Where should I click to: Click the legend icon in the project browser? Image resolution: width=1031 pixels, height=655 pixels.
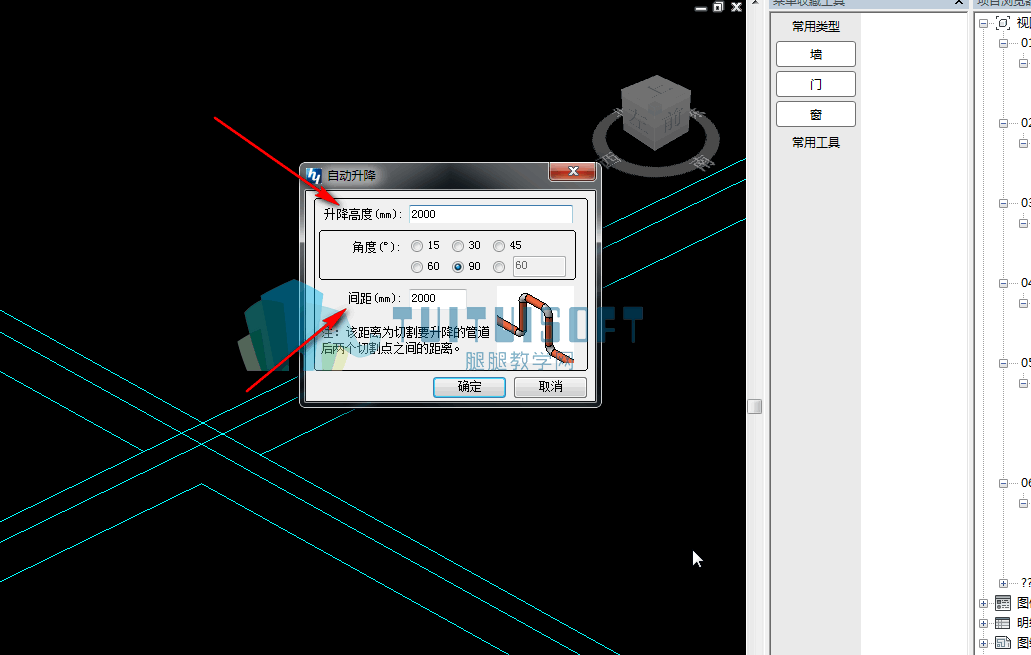click(1003, 602)
